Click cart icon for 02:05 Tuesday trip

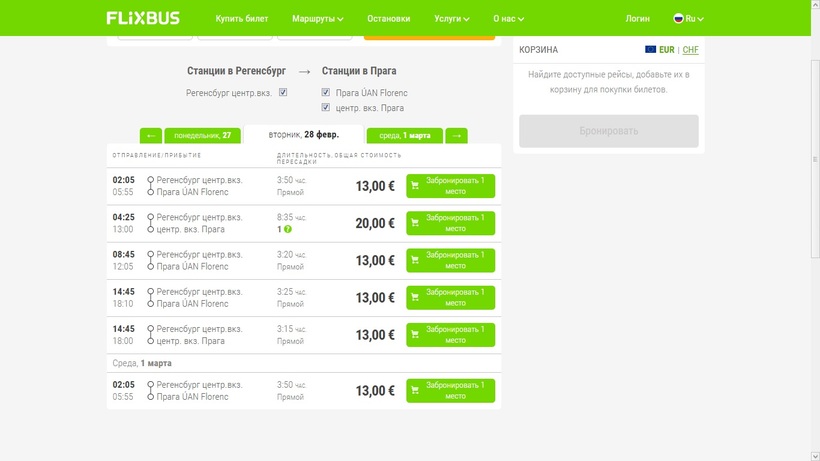415,186
